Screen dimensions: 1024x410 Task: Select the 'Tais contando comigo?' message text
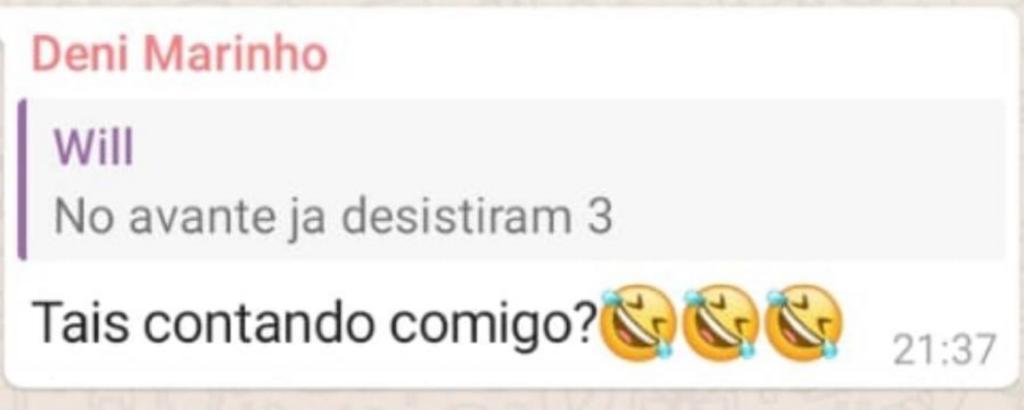315,324
